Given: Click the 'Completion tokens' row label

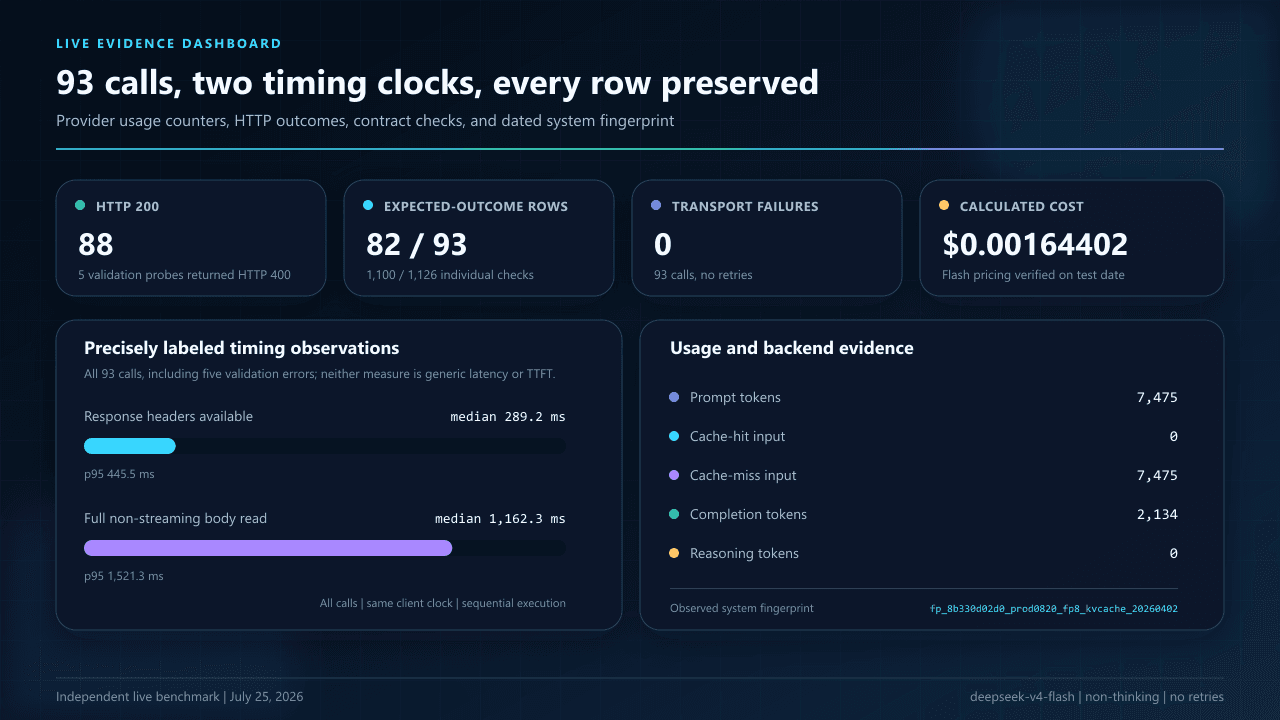Looking at the screenshot, I should click(x=748, y=514).
